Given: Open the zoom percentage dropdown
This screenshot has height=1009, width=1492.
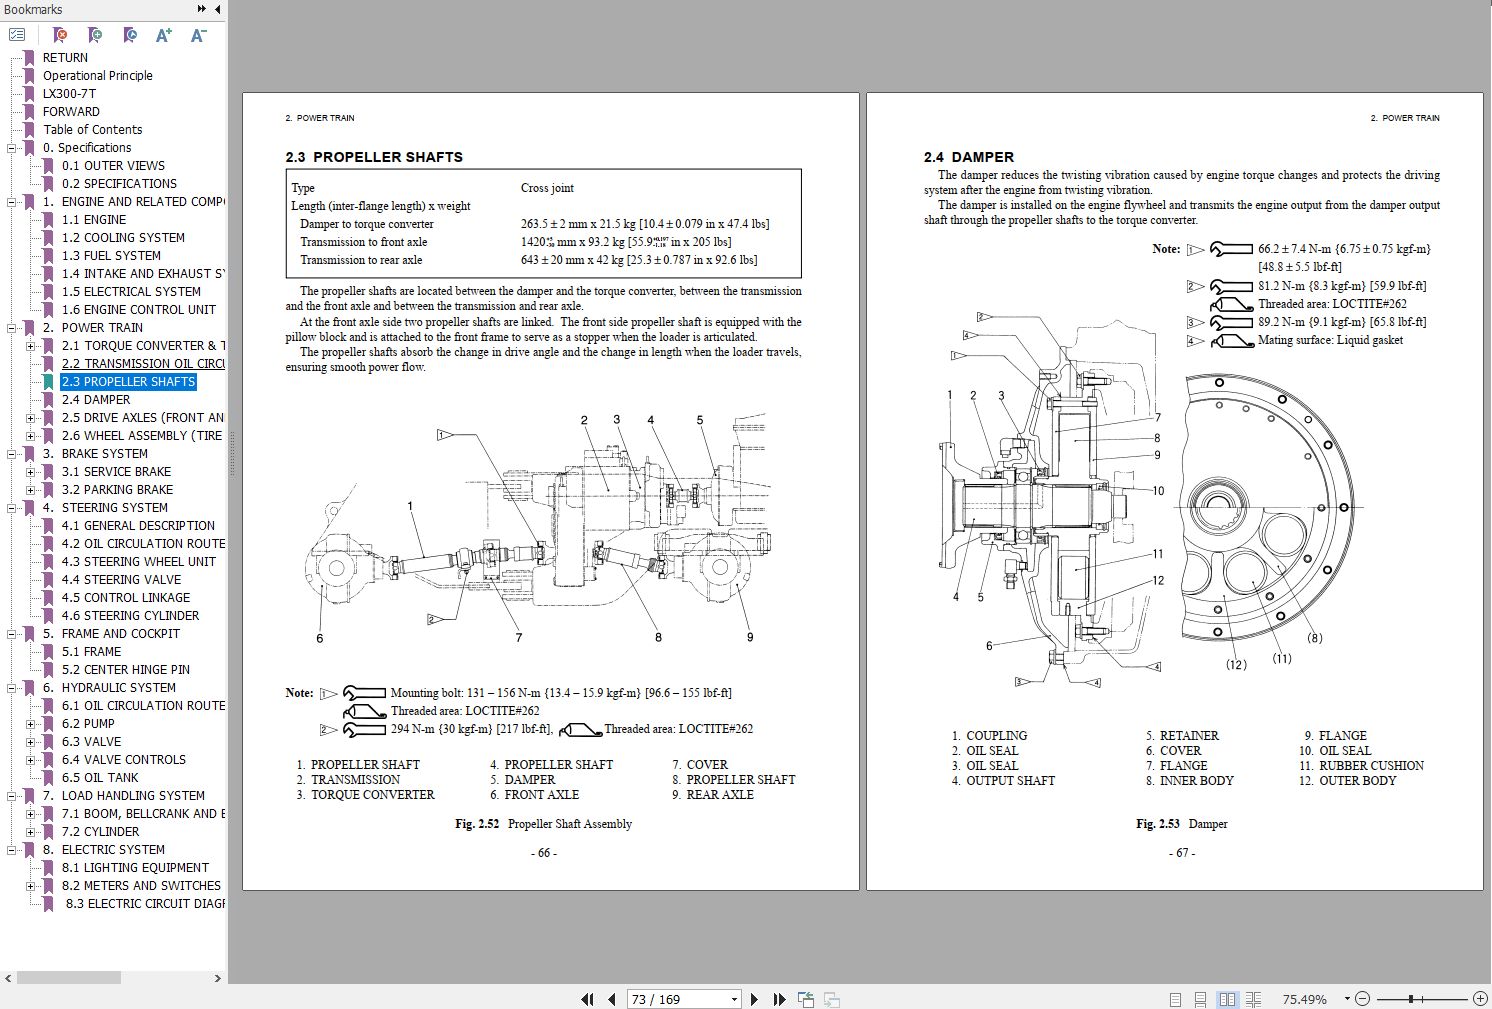Looking at the screenshot, I should (x=1347, y=999).
